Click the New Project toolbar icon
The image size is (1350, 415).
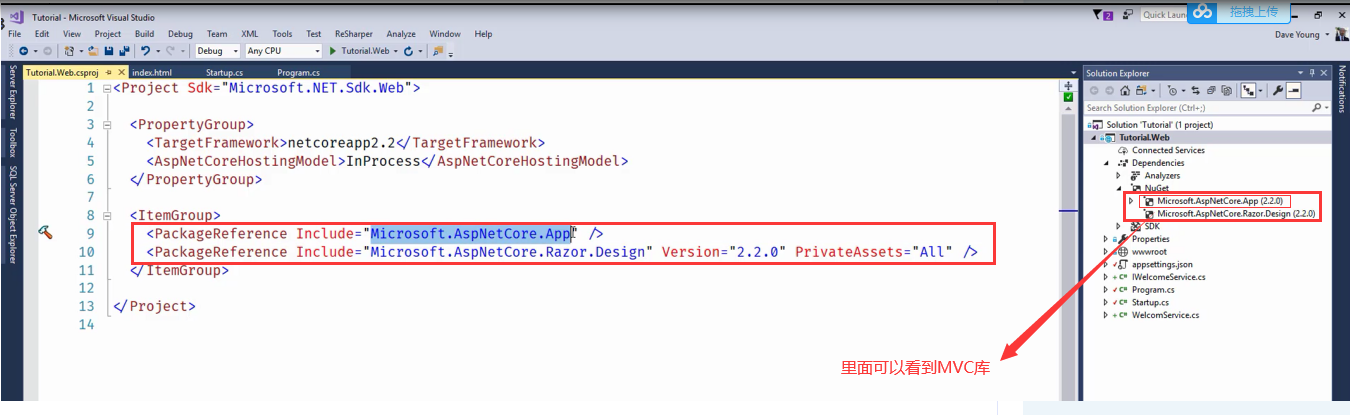pos(69,51)
